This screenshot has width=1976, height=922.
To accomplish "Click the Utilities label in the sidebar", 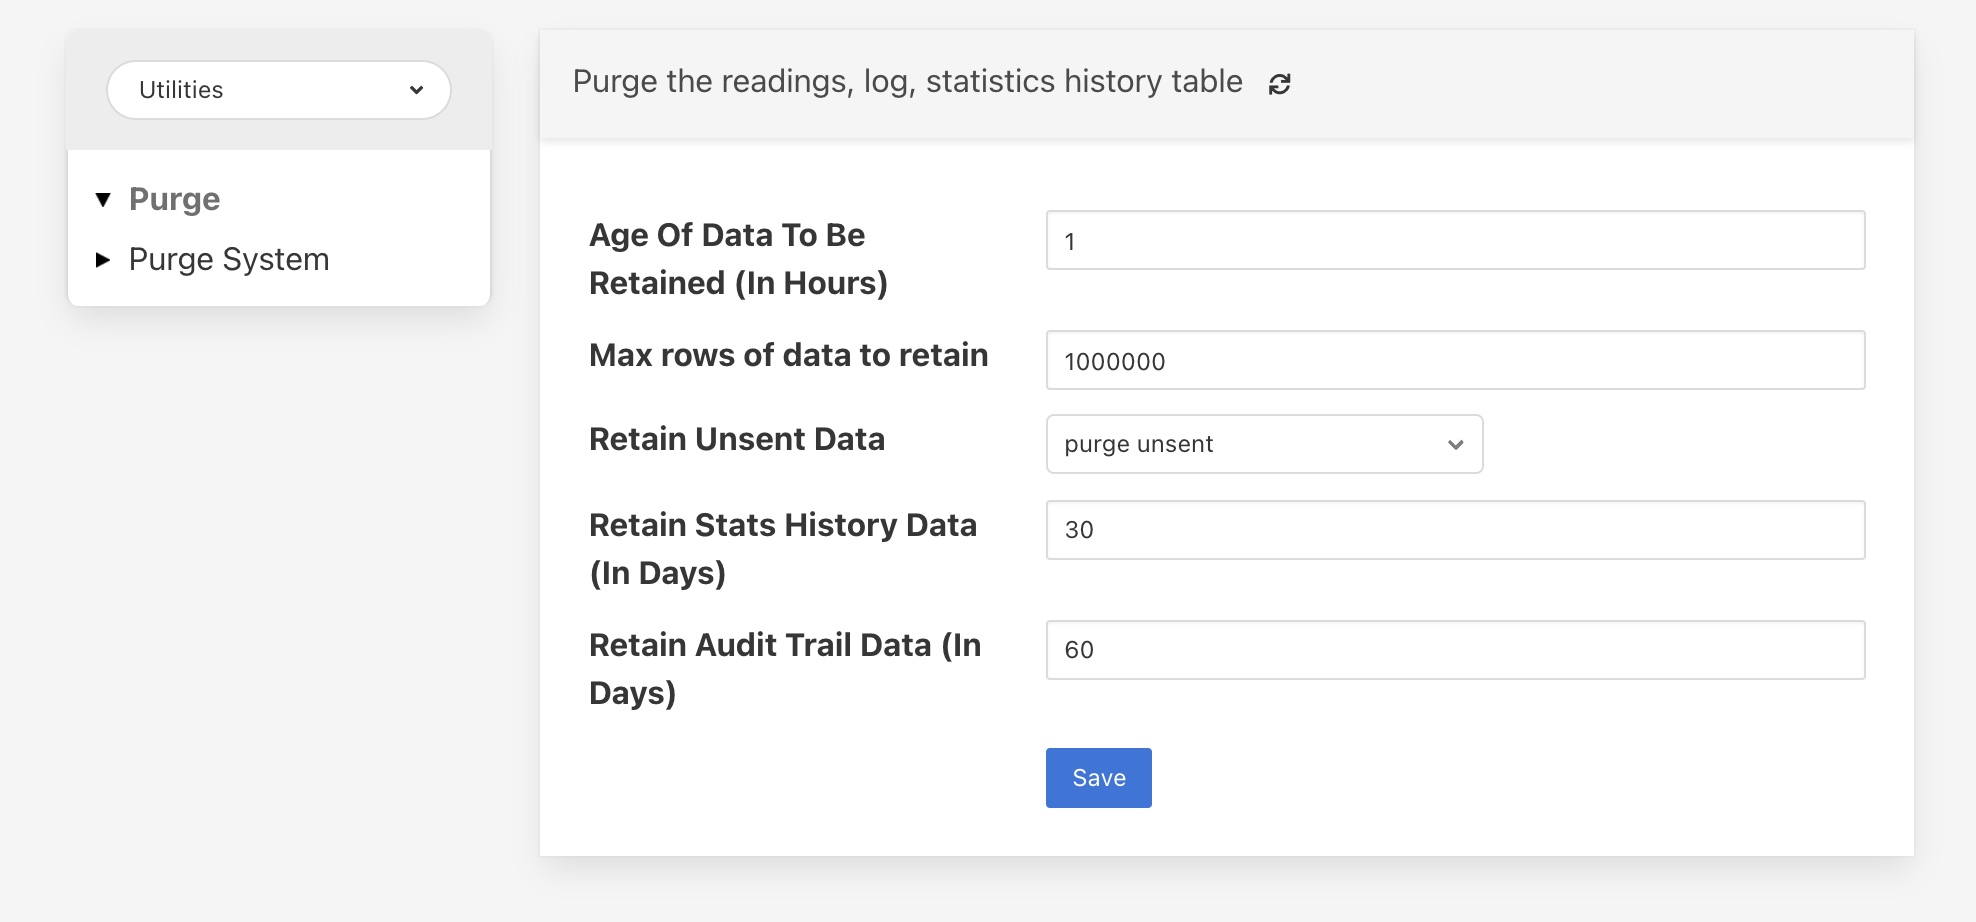I will coord(181,90).
